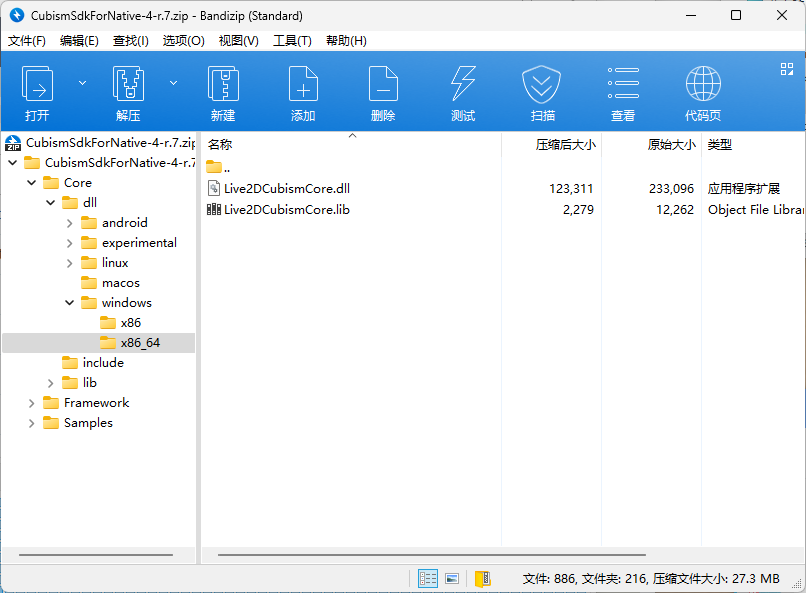Click the 打开 (Open) archive toolbar icon
Viewport: 806px width, 593px height.
[x=38, y=85]
